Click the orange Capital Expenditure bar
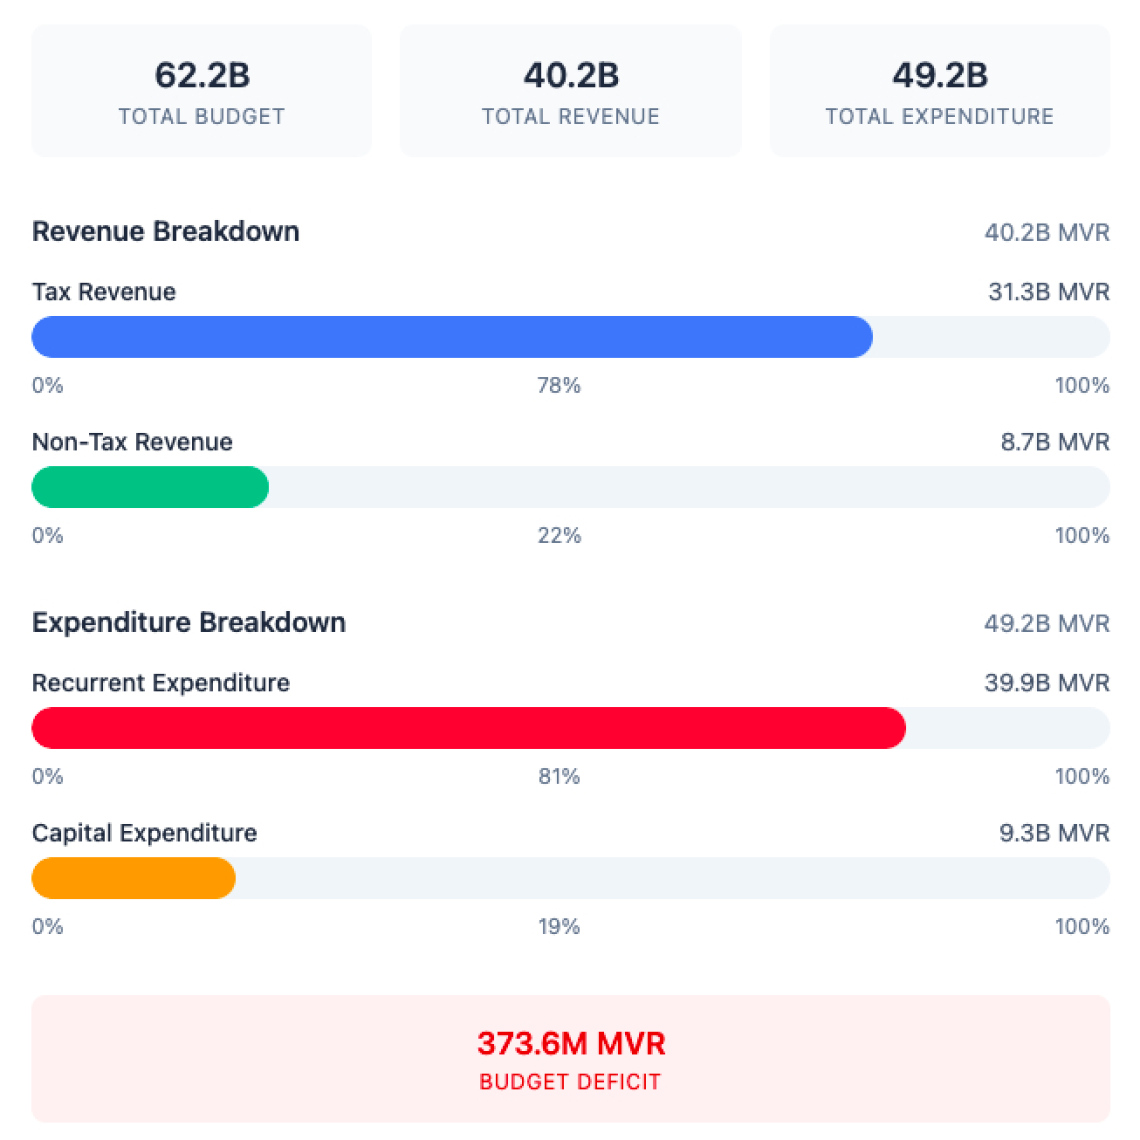 134,878
